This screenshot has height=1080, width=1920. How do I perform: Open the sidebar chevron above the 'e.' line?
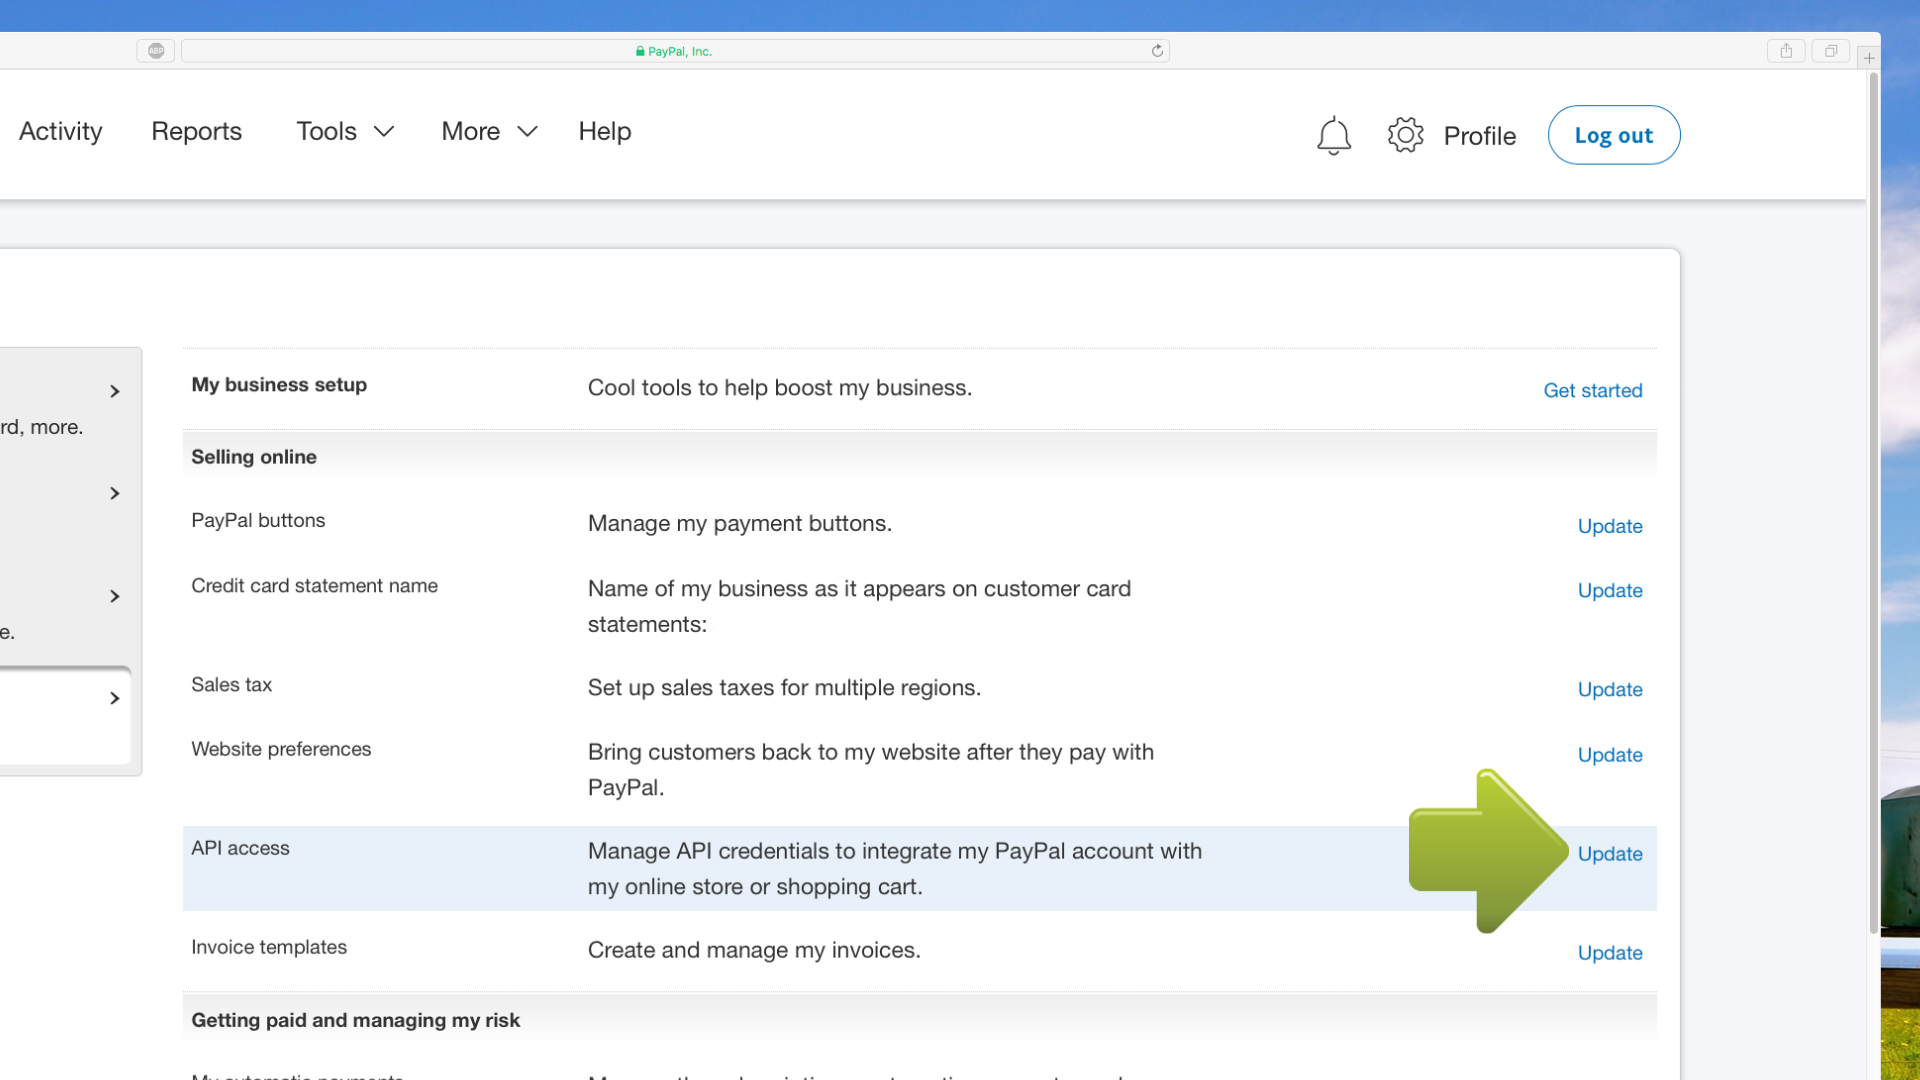[115, 596]
